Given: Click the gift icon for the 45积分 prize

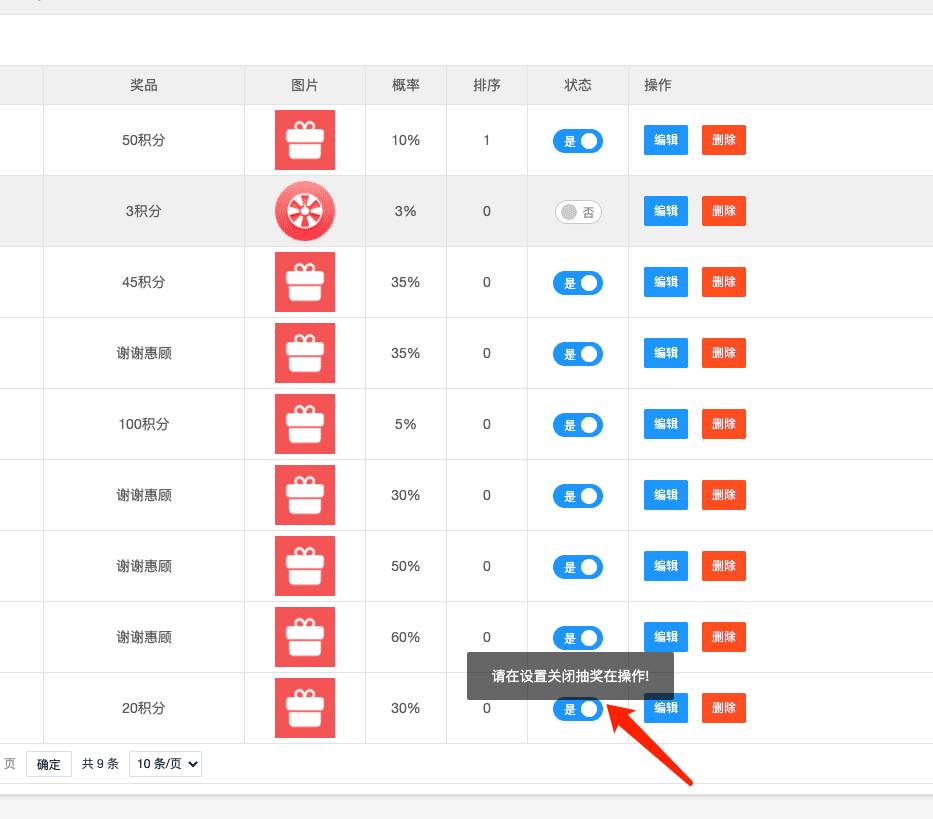Looking at the screenshot, I should [x=305, y=282].
